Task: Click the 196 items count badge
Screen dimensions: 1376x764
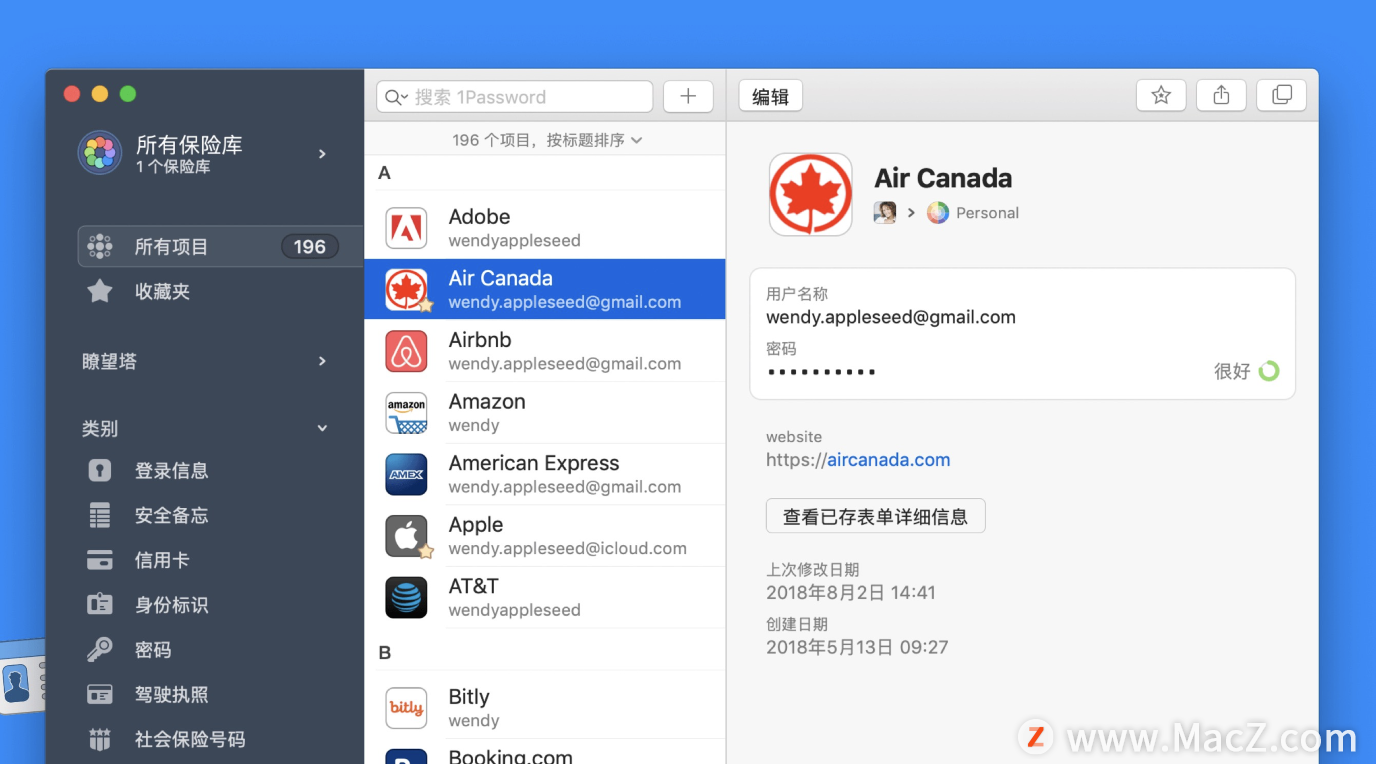Action: click(310, 246)
